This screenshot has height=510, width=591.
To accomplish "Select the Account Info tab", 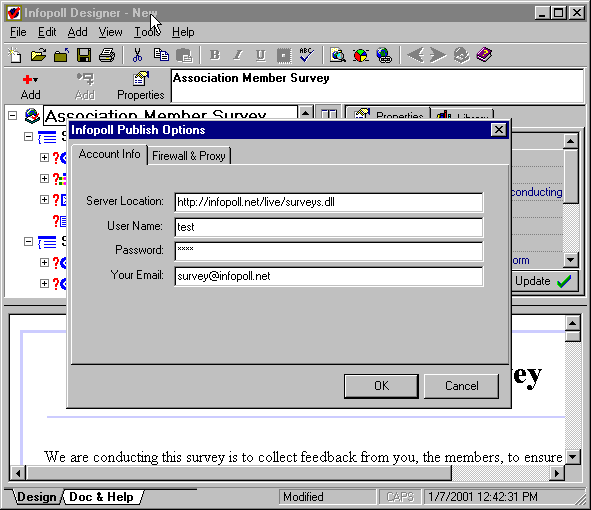I will point(109,154).
